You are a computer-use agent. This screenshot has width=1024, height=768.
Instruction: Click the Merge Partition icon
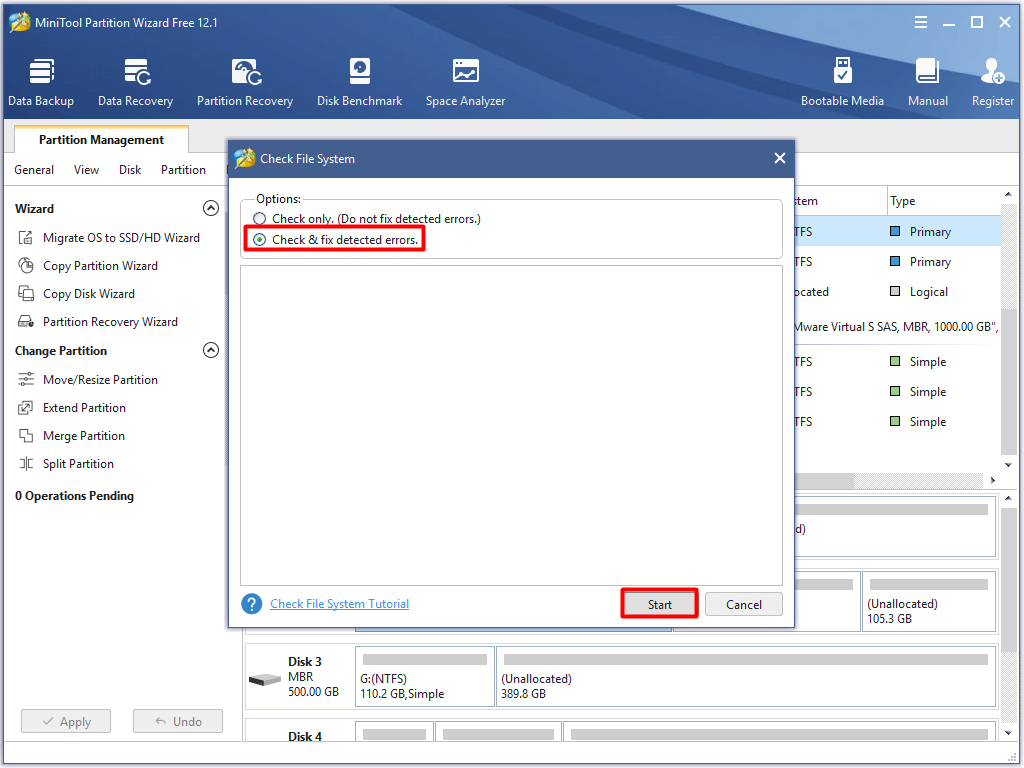tap(25, 436)
